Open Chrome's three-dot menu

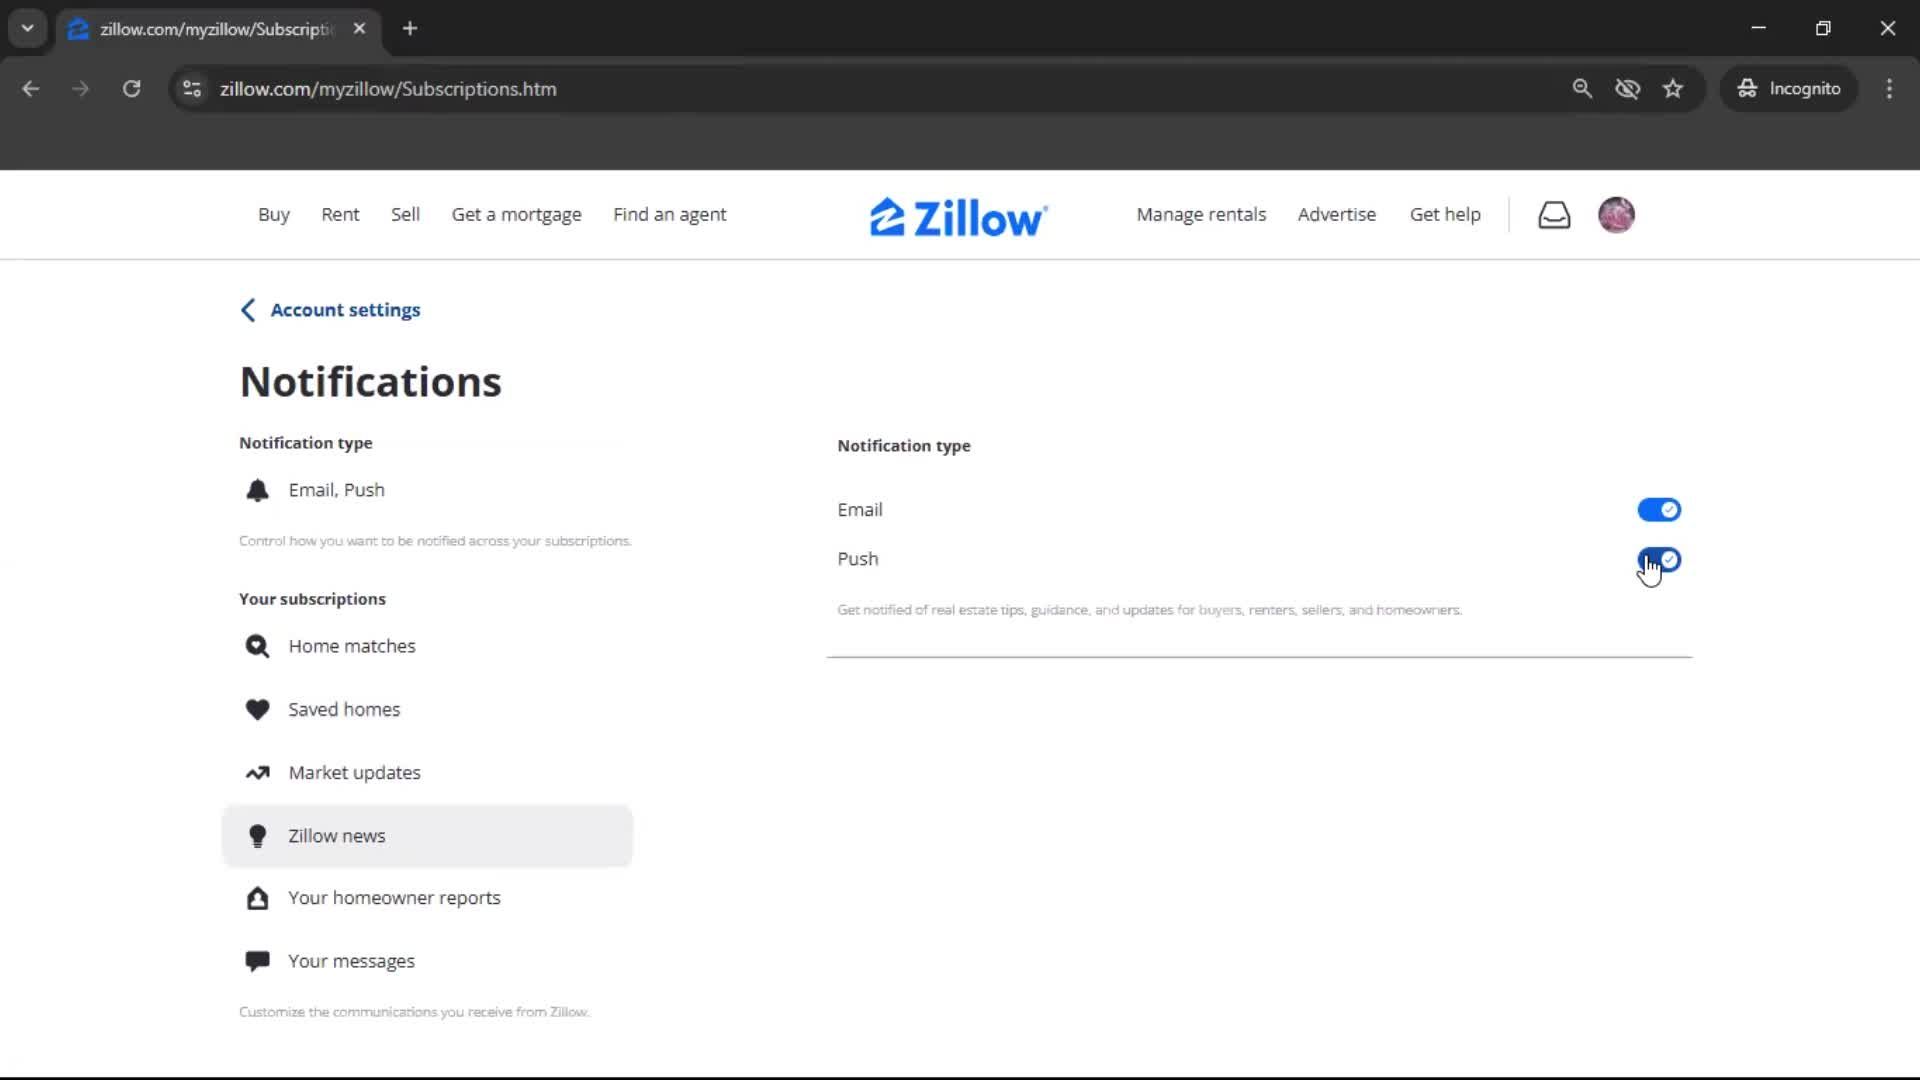[x=1889, y=89]
